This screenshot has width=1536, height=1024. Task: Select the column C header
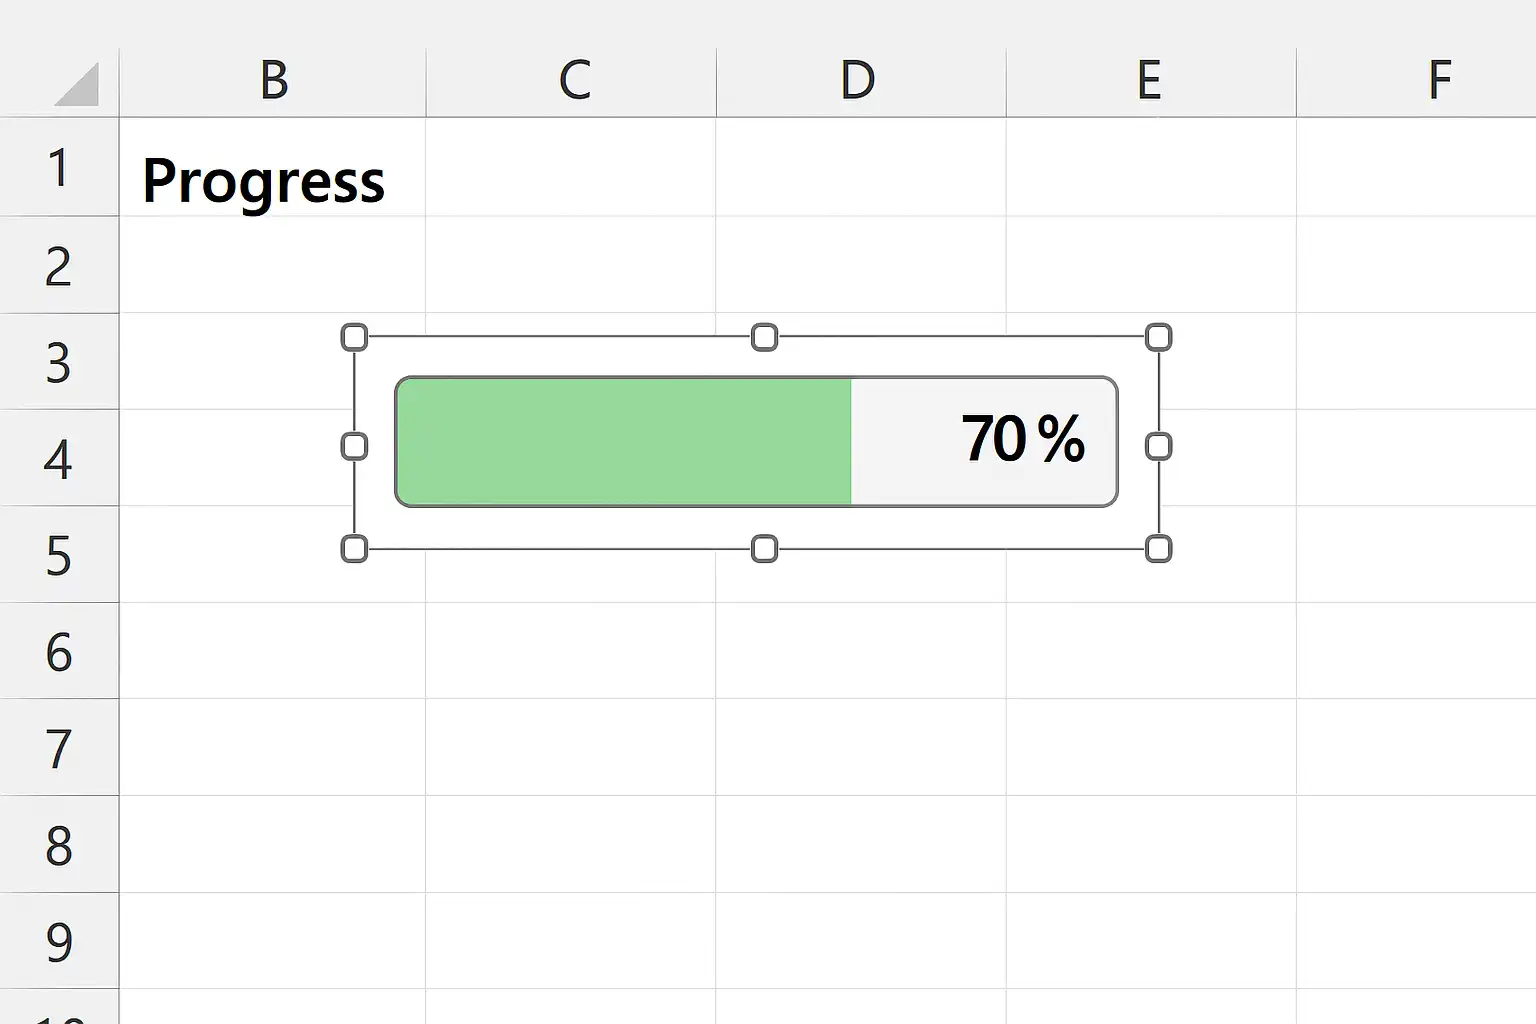(x=572, y=82)
